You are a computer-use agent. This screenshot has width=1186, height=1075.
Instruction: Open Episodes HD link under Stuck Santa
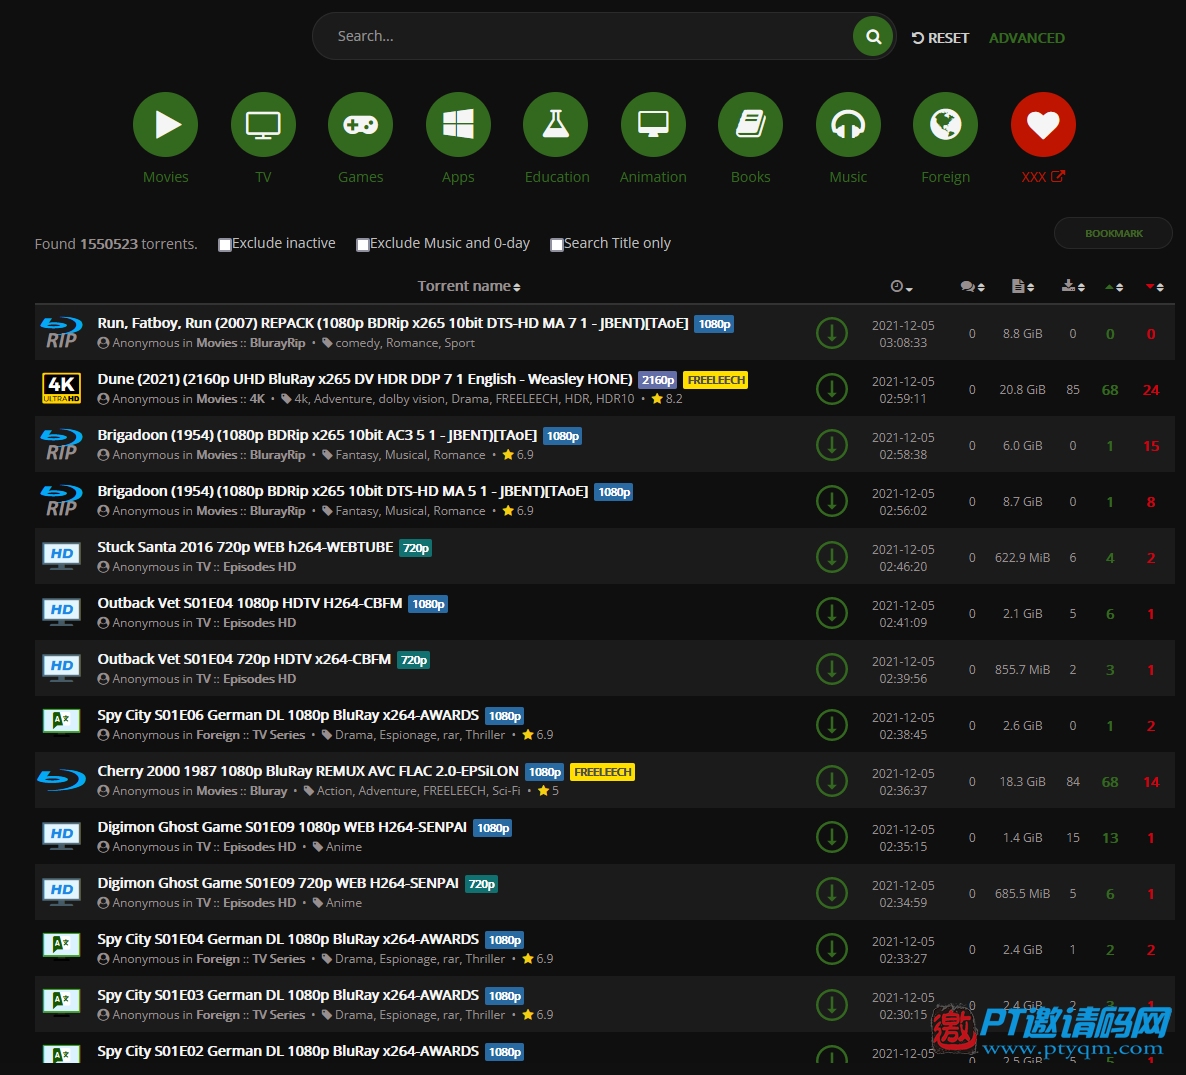[259, 567]
